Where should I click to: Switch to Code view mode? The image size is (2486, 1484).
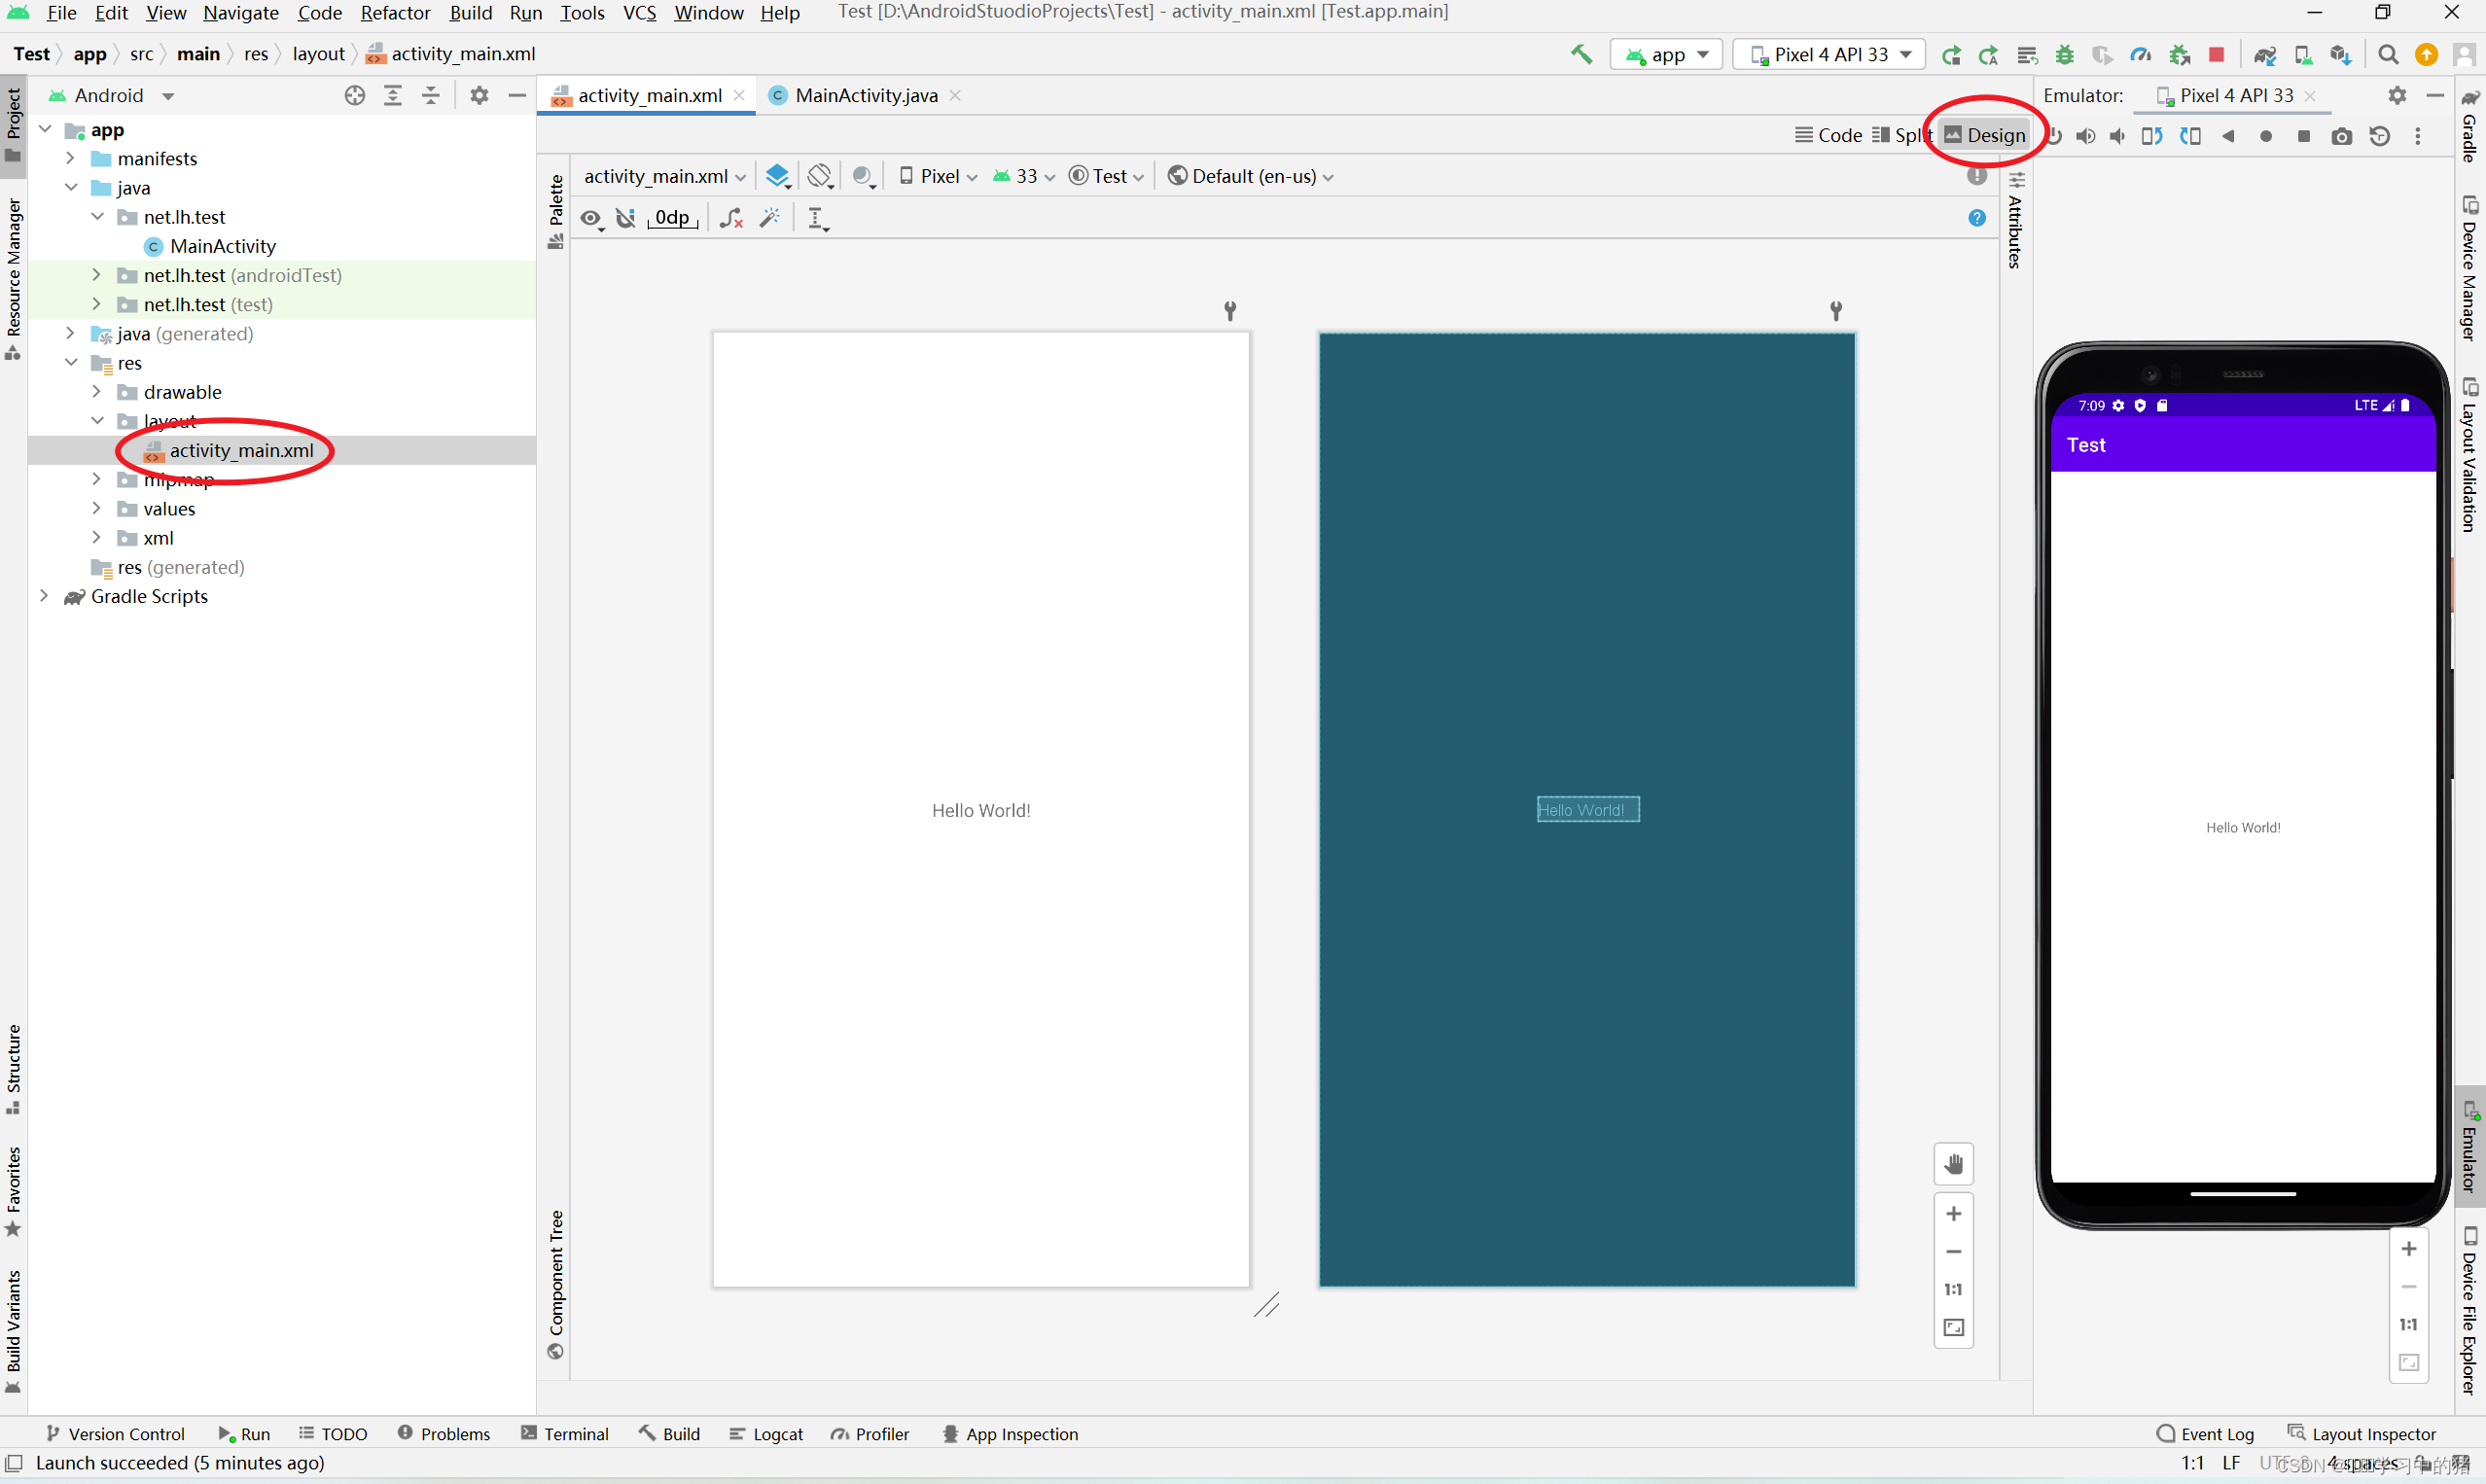click(x=1828, y=135)
